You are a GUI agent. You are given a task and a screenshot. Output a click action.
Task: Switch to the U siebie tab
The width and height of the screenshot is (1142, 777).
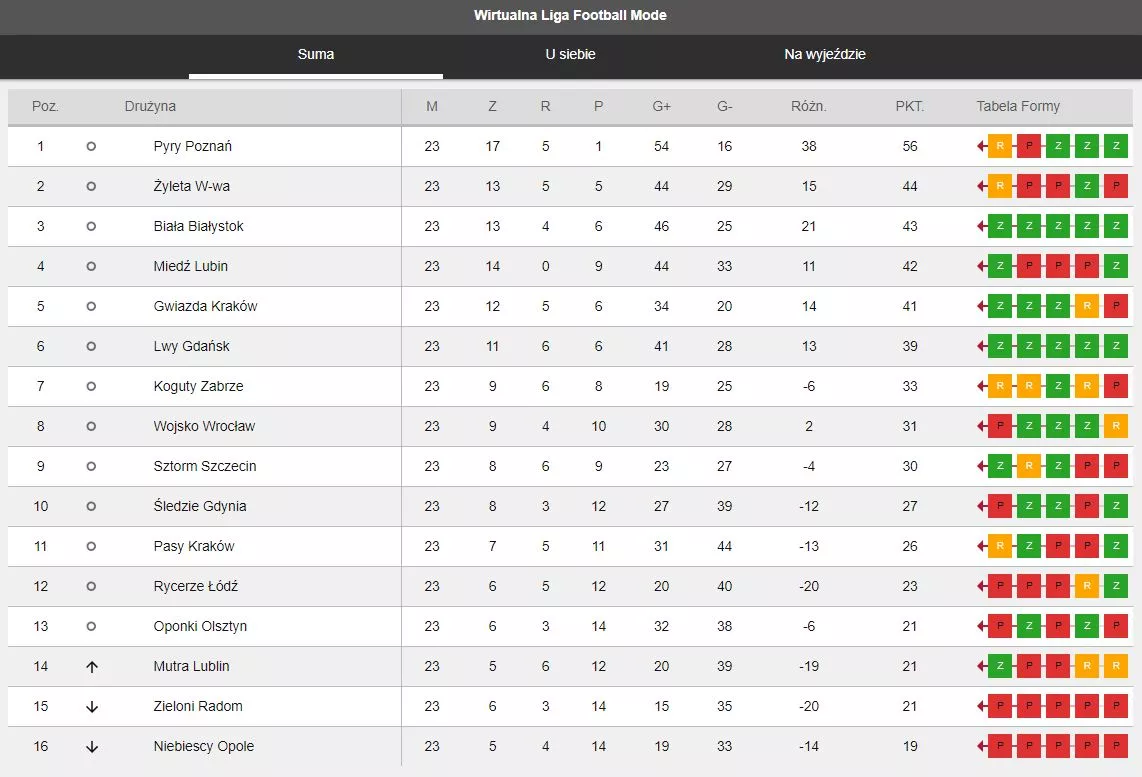click(x=570, y=54)
